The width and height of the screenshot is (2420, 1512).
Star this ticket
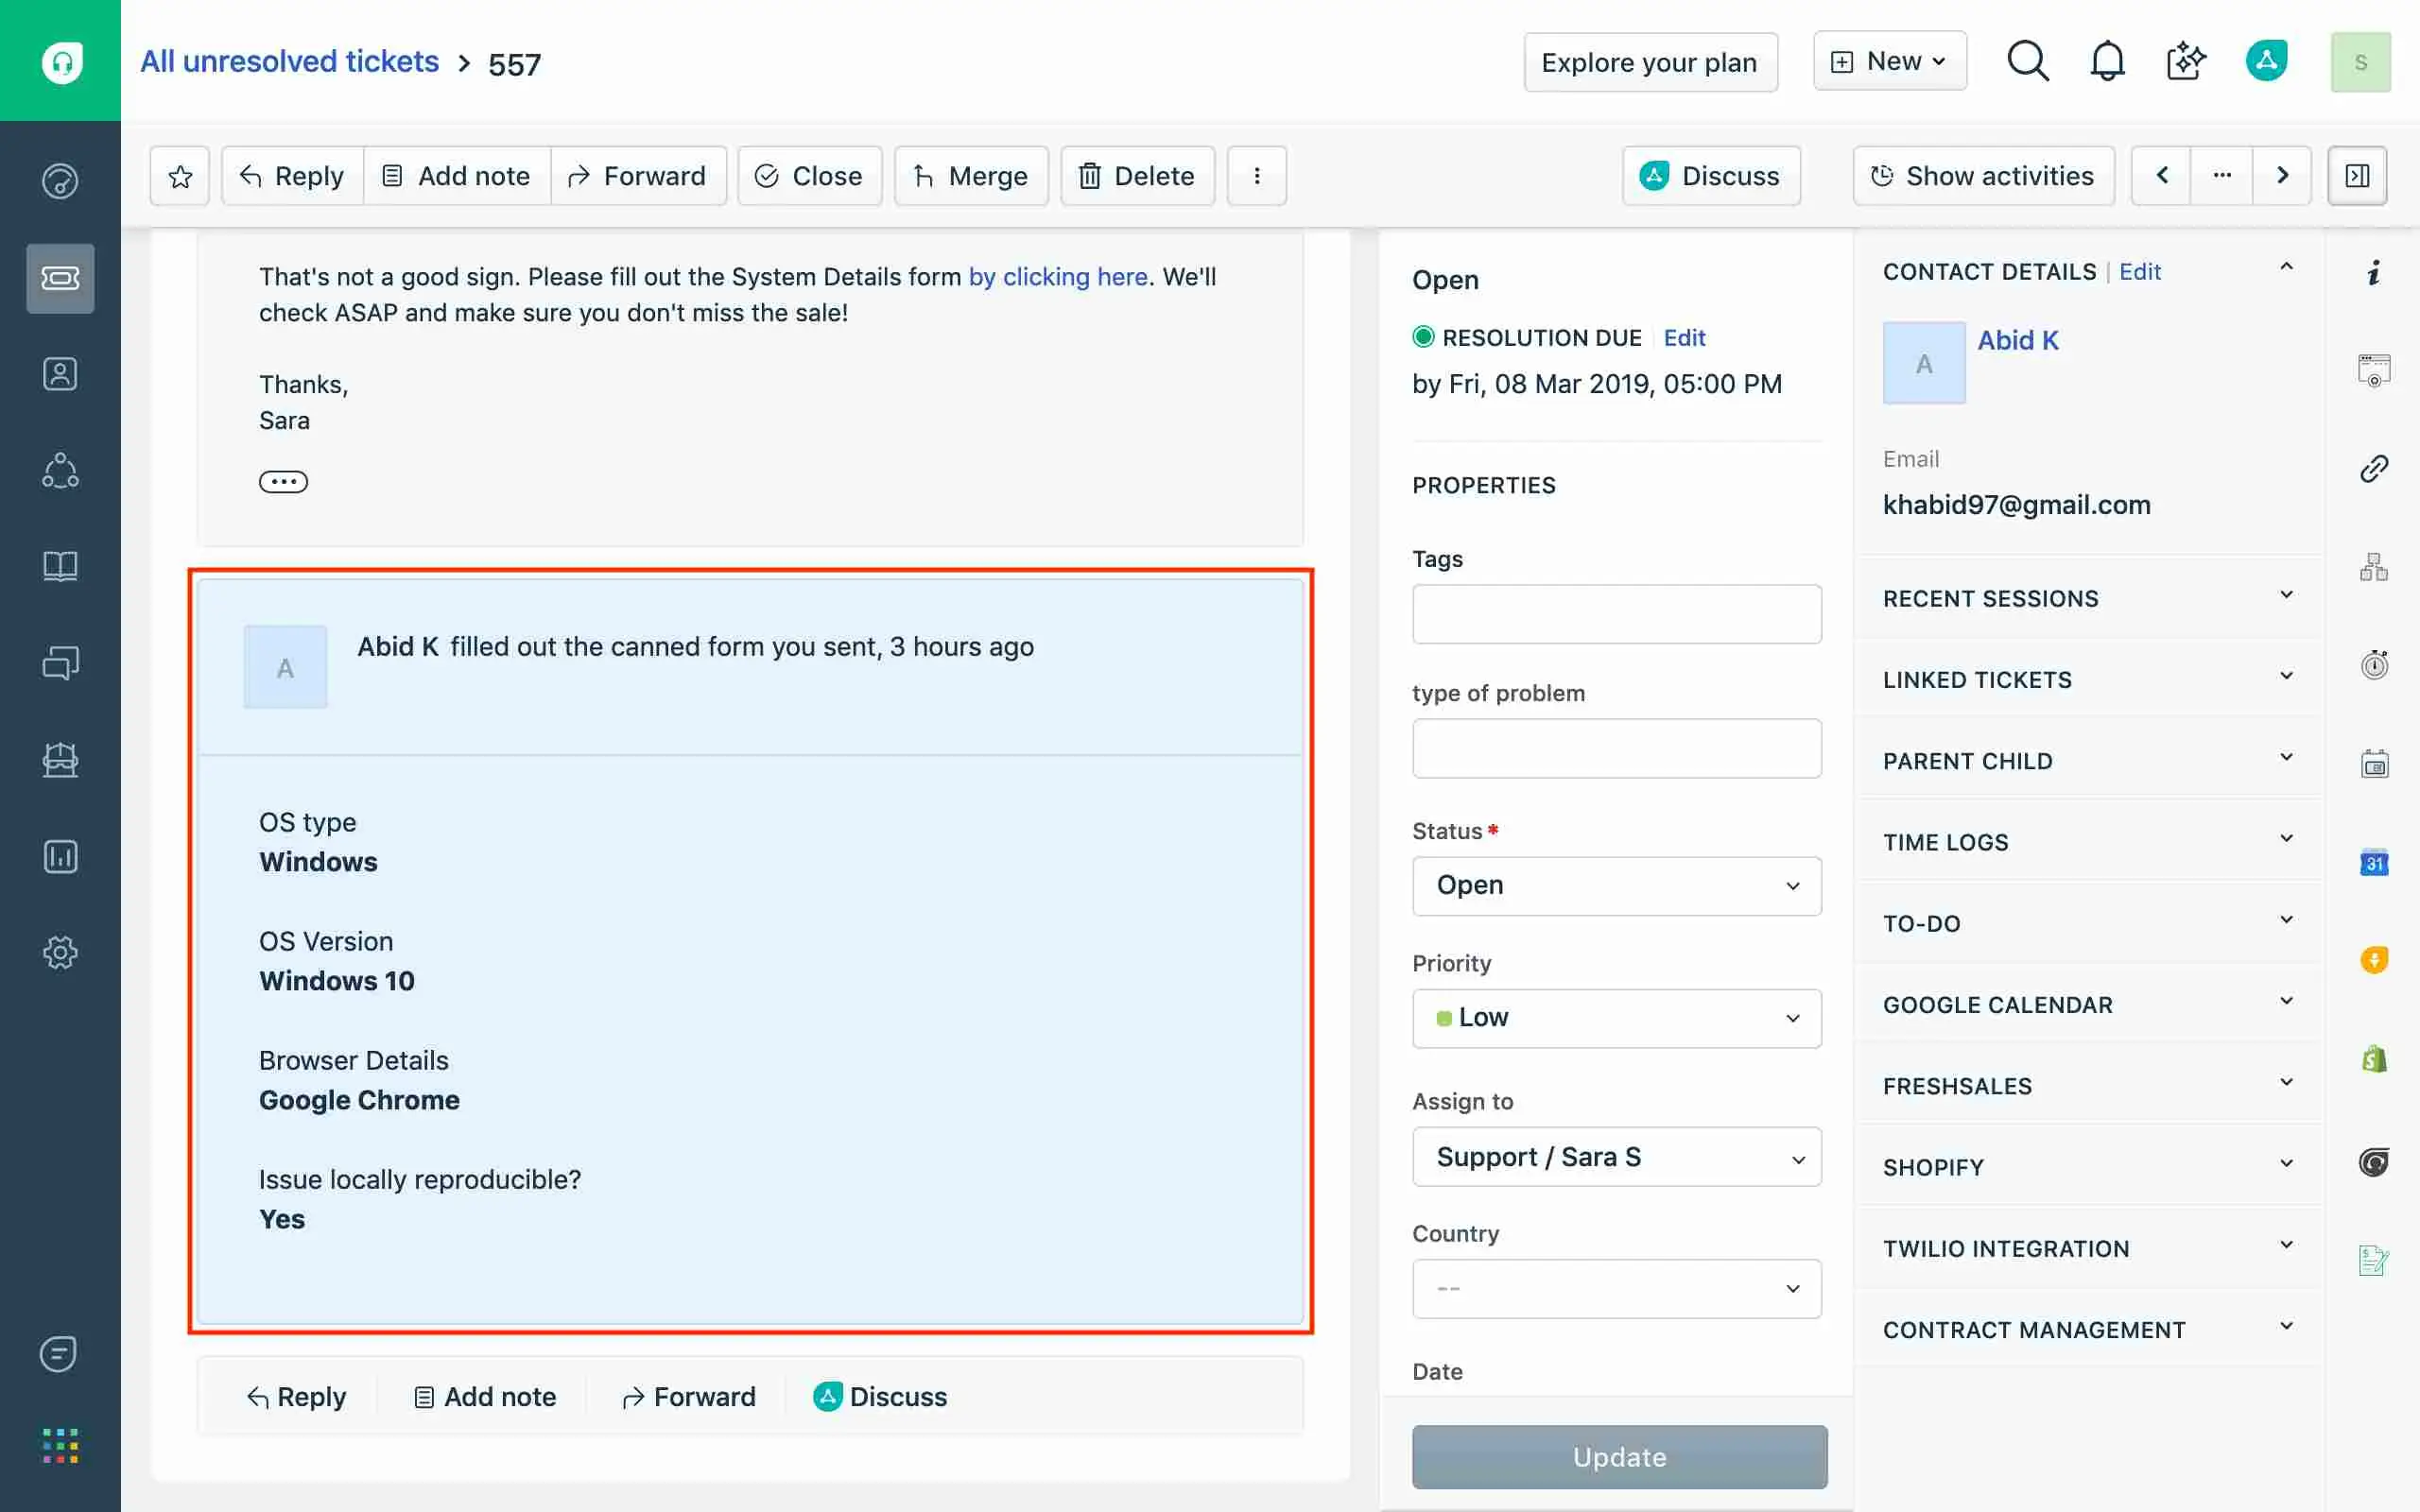pyautogui.click(x=180, y=176)
